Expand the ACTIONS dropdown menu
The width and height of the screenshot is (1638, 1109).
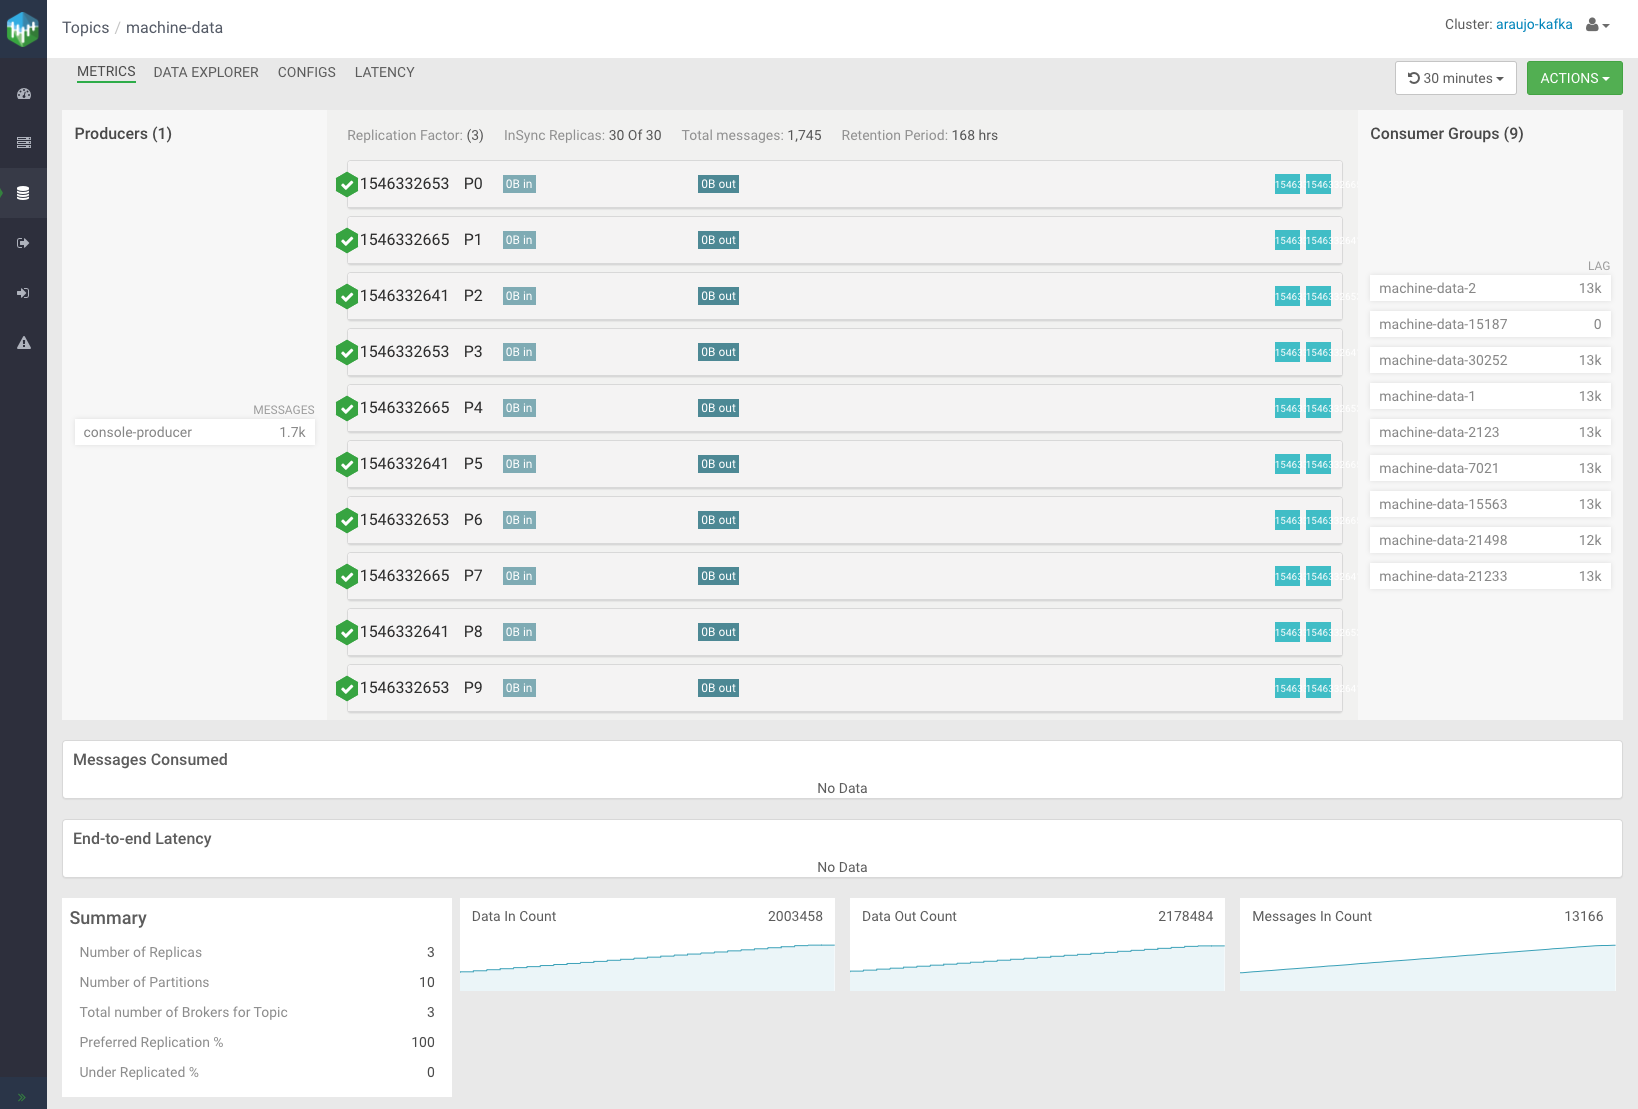(1574, 78)
